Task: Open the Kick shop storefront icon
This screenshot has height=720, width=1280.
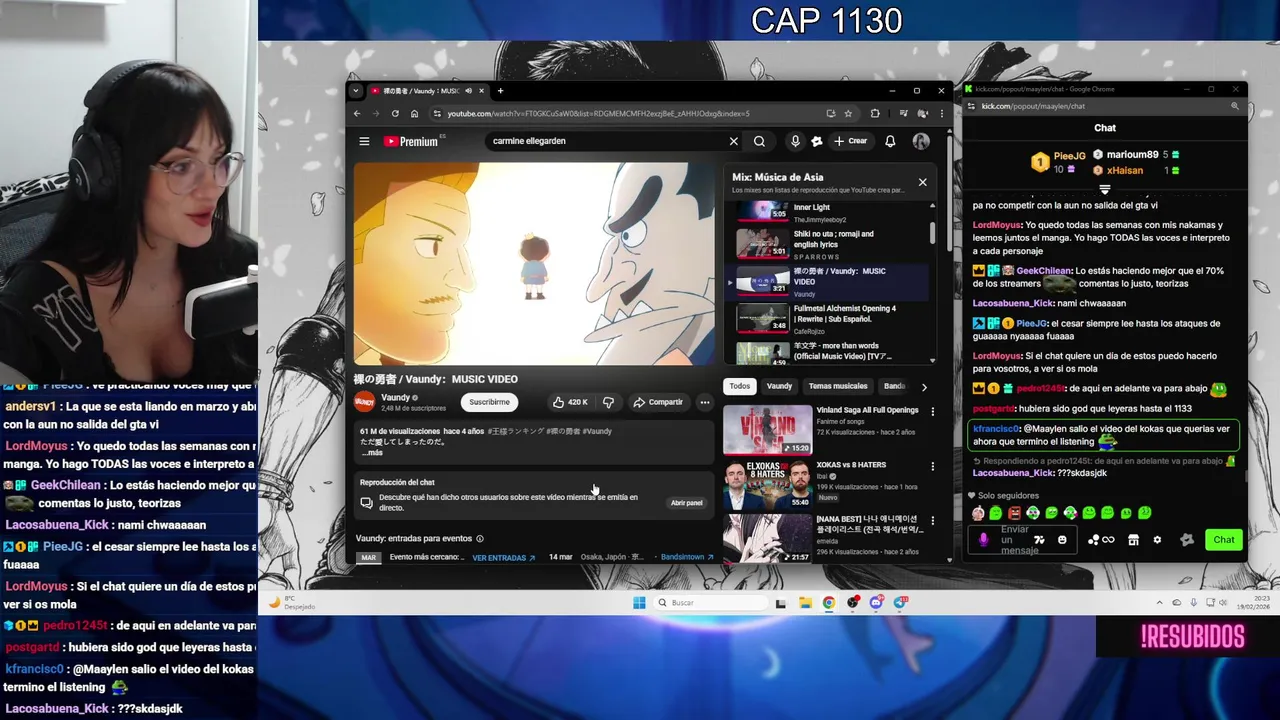Action: [x=1133, y=540]
